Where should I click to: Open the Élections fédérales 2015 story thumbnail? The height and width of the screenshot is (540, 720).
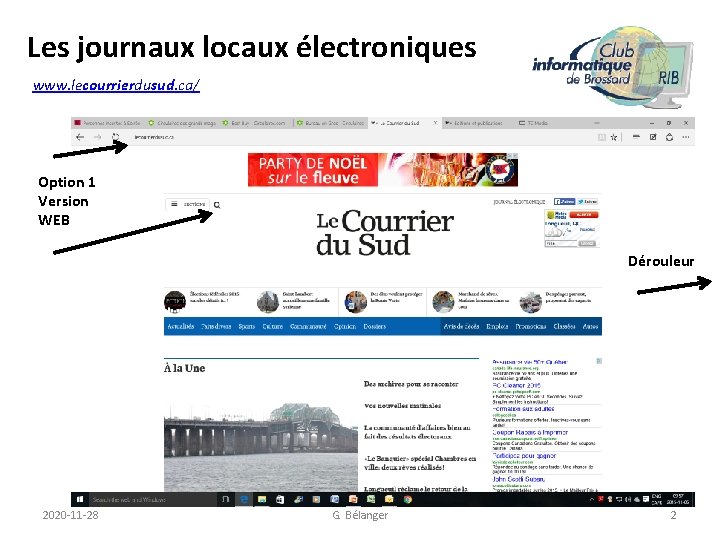coord(175,302)
